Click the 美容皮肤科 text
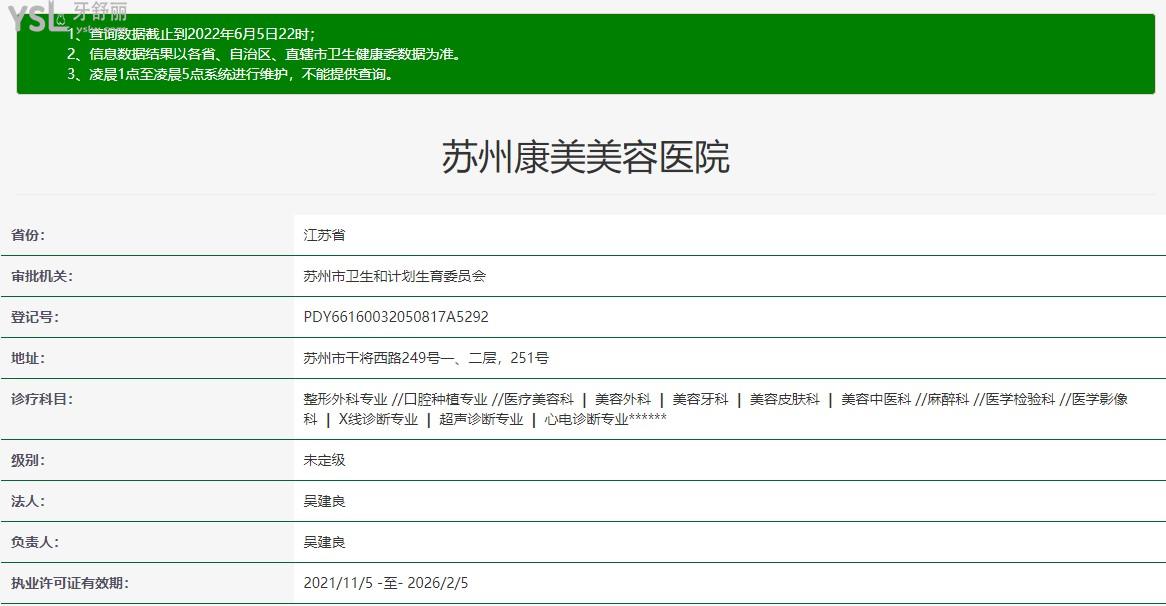The image size is (1166, 606). 785,399
